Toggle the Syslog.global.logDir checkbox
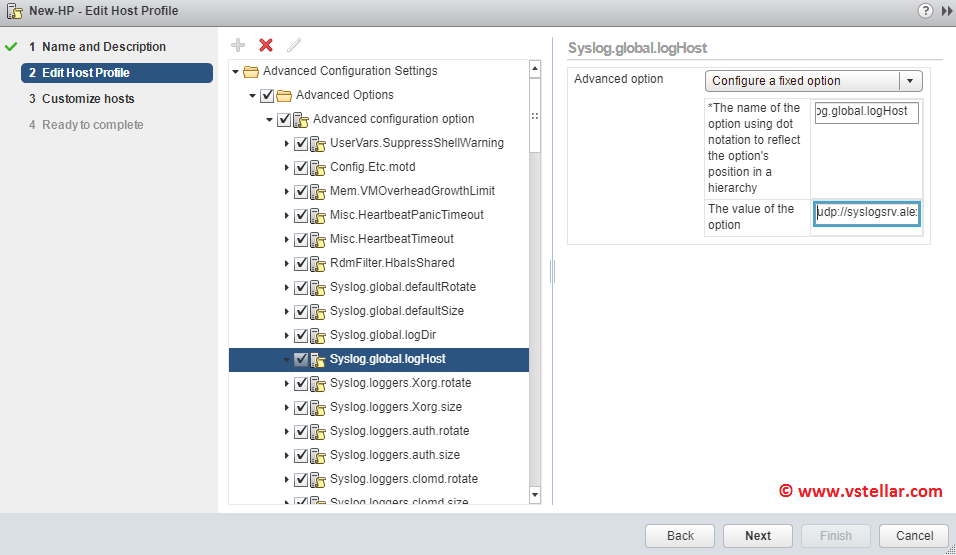Image resolution: width=956 pixels, height=555 pixels. (x=301, y=335)
